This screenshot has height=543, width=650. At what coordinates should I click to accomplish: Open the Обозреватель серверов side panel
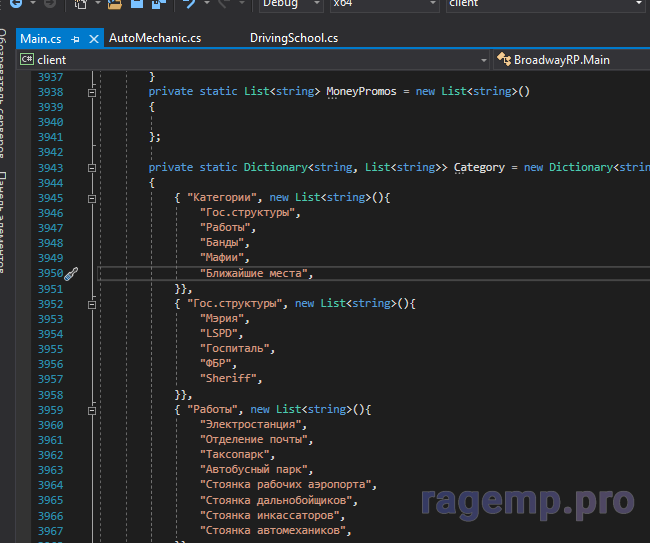point(5,95)
